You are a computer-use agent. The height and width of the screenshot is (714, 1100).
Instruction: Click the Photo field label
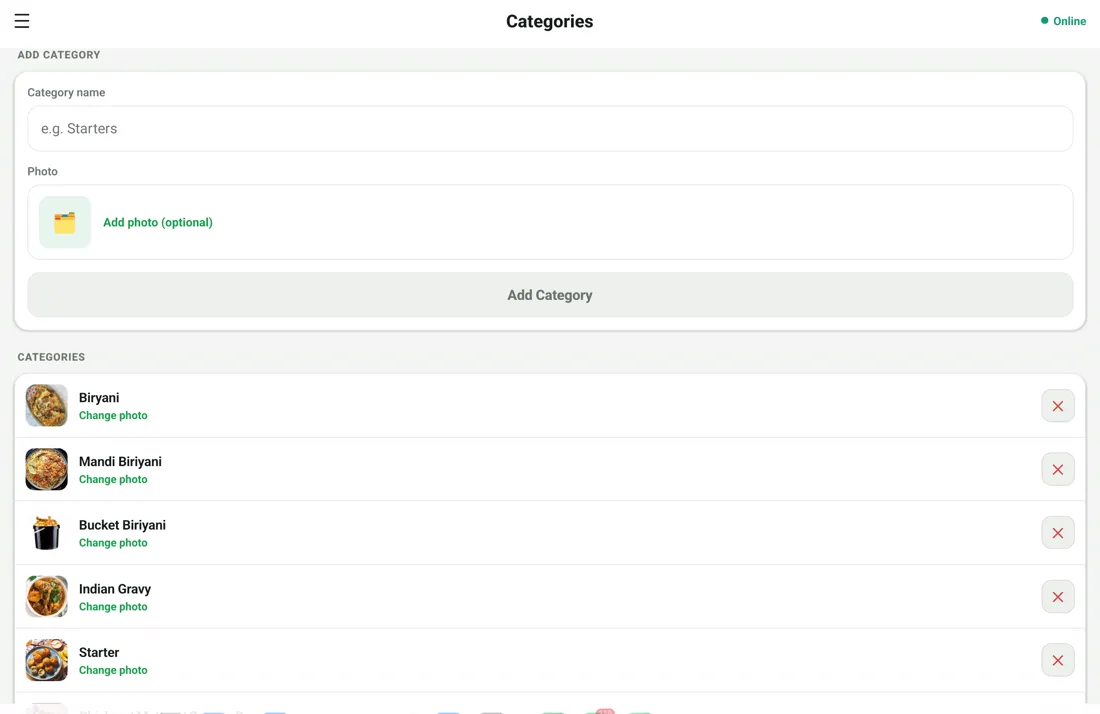(x=43, y=171)
